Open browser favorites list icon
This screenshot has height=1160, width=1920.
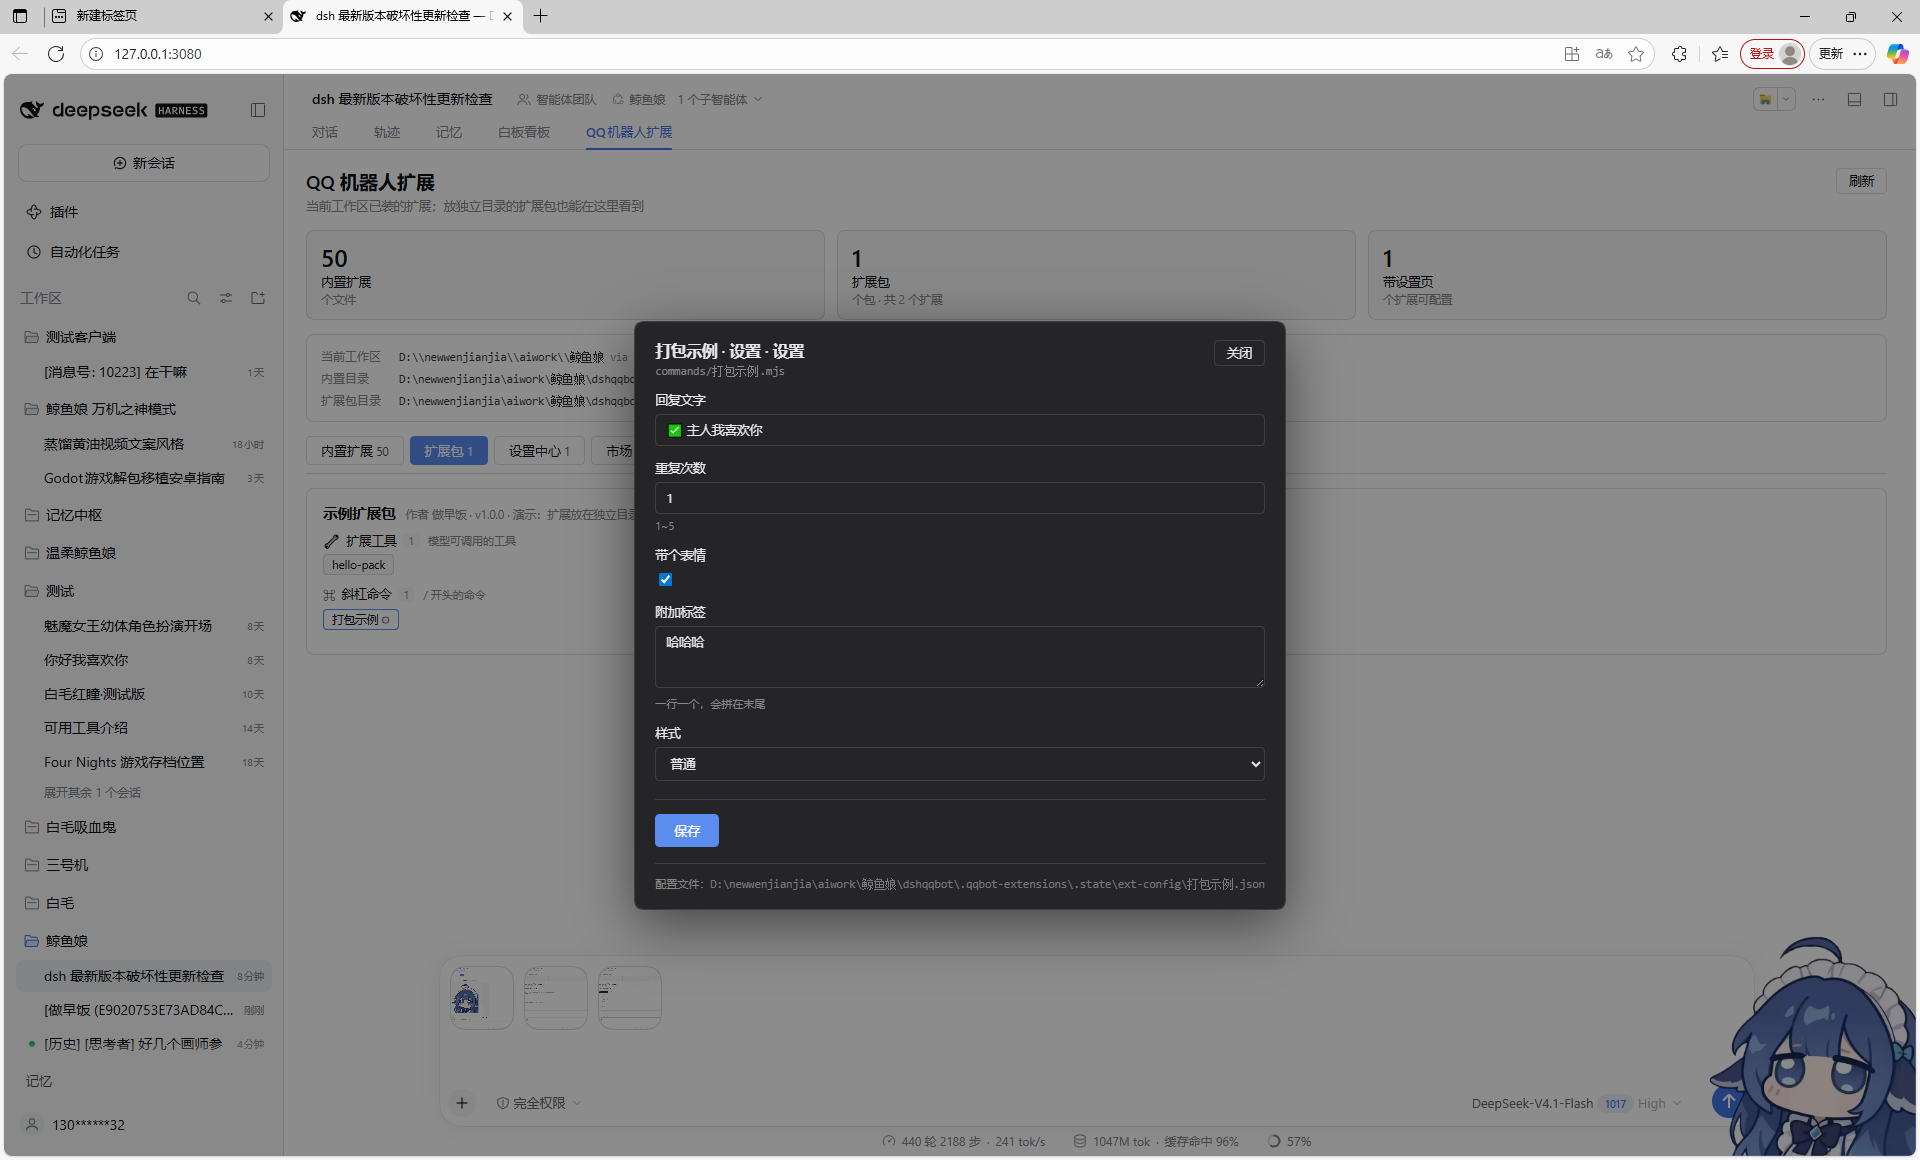pos(1720,54)
